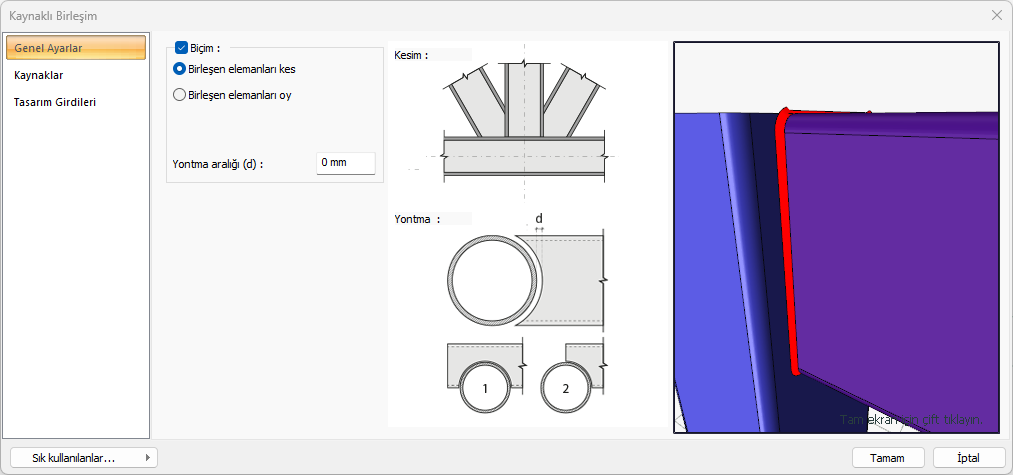1013x475 pixels.
Task: Click the notch variant 2 circle icon
Action: tap(566, 388)
